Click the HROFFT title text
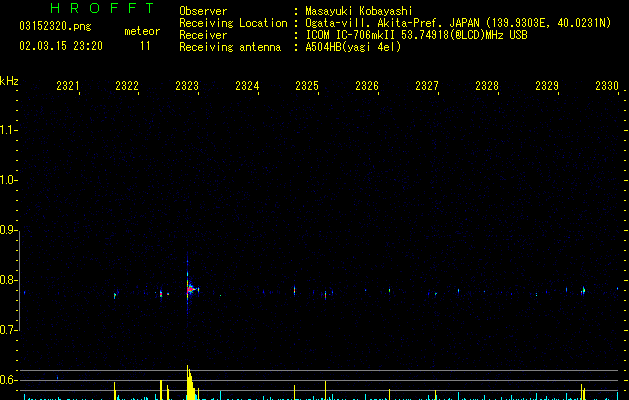This screenshot has height=400, width=629. point(102,8)
